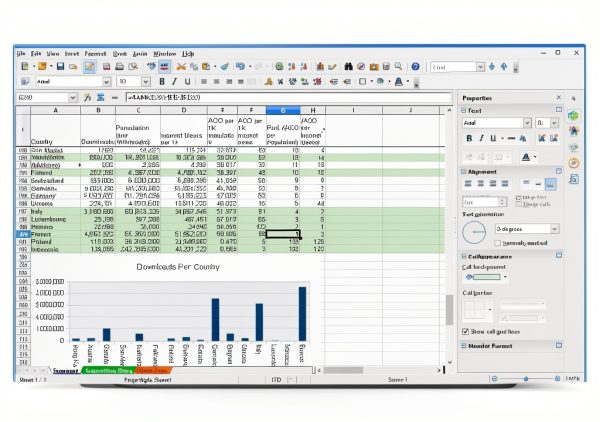Click the Bold button in the sidebar Properties panel
Image resolution: width=600 pixels, height=422 pixels.
point(469,138)
